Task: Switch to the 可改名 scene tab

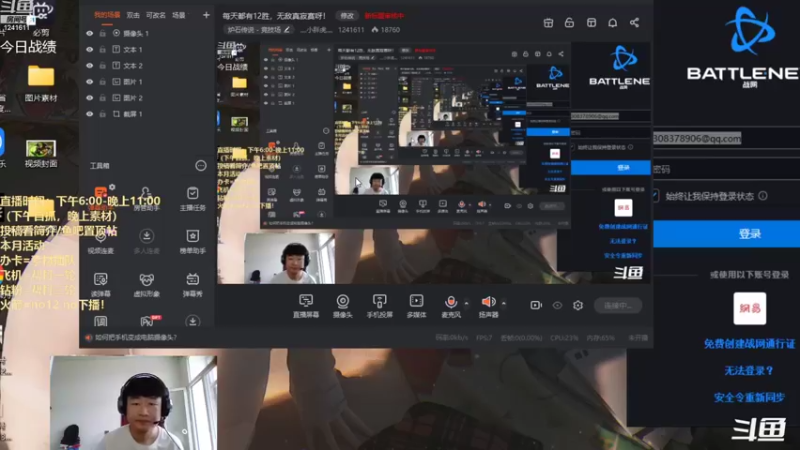Action: pos(156,15)
